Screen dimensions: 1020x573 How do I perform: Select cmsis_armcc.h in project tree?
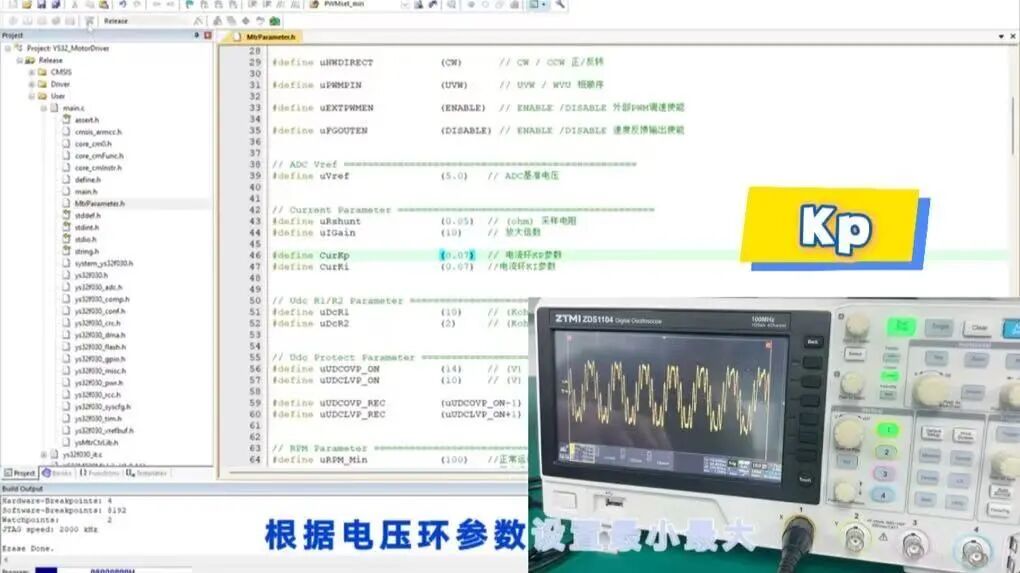point(98,132)
